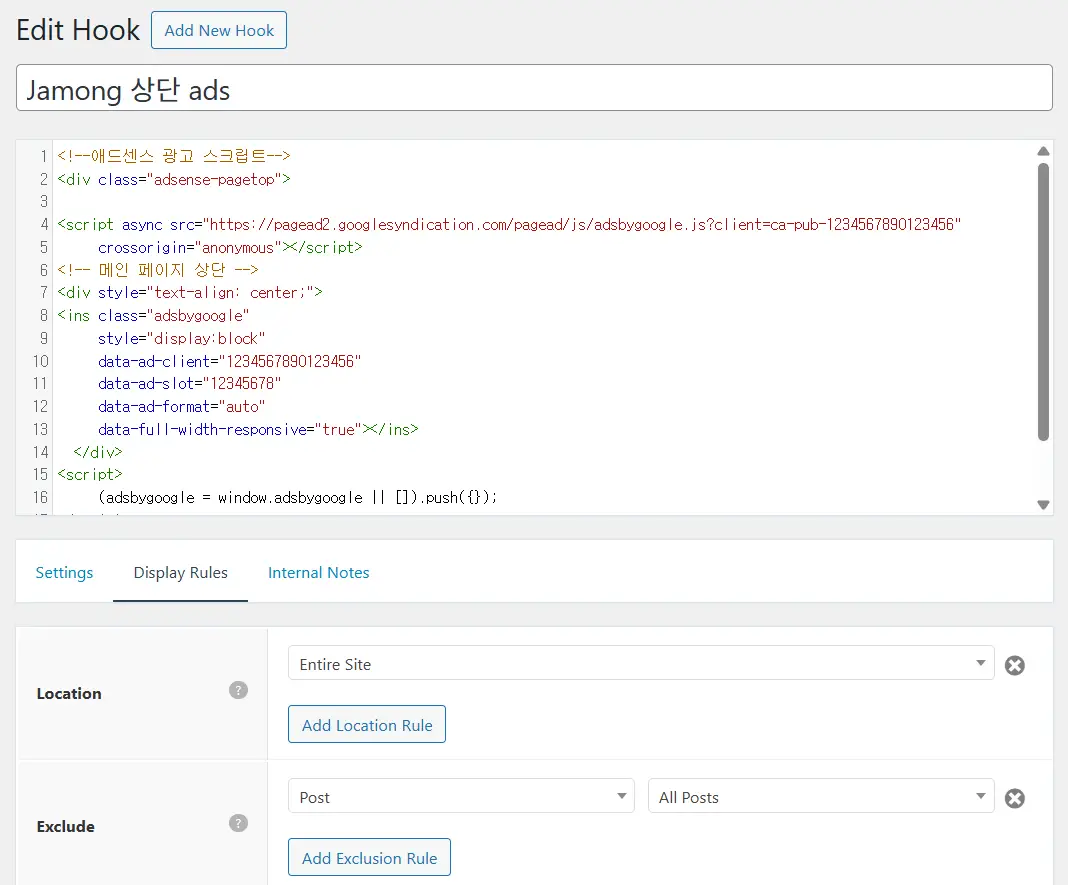Click Add Exclusion Rule button

(369, 858)
